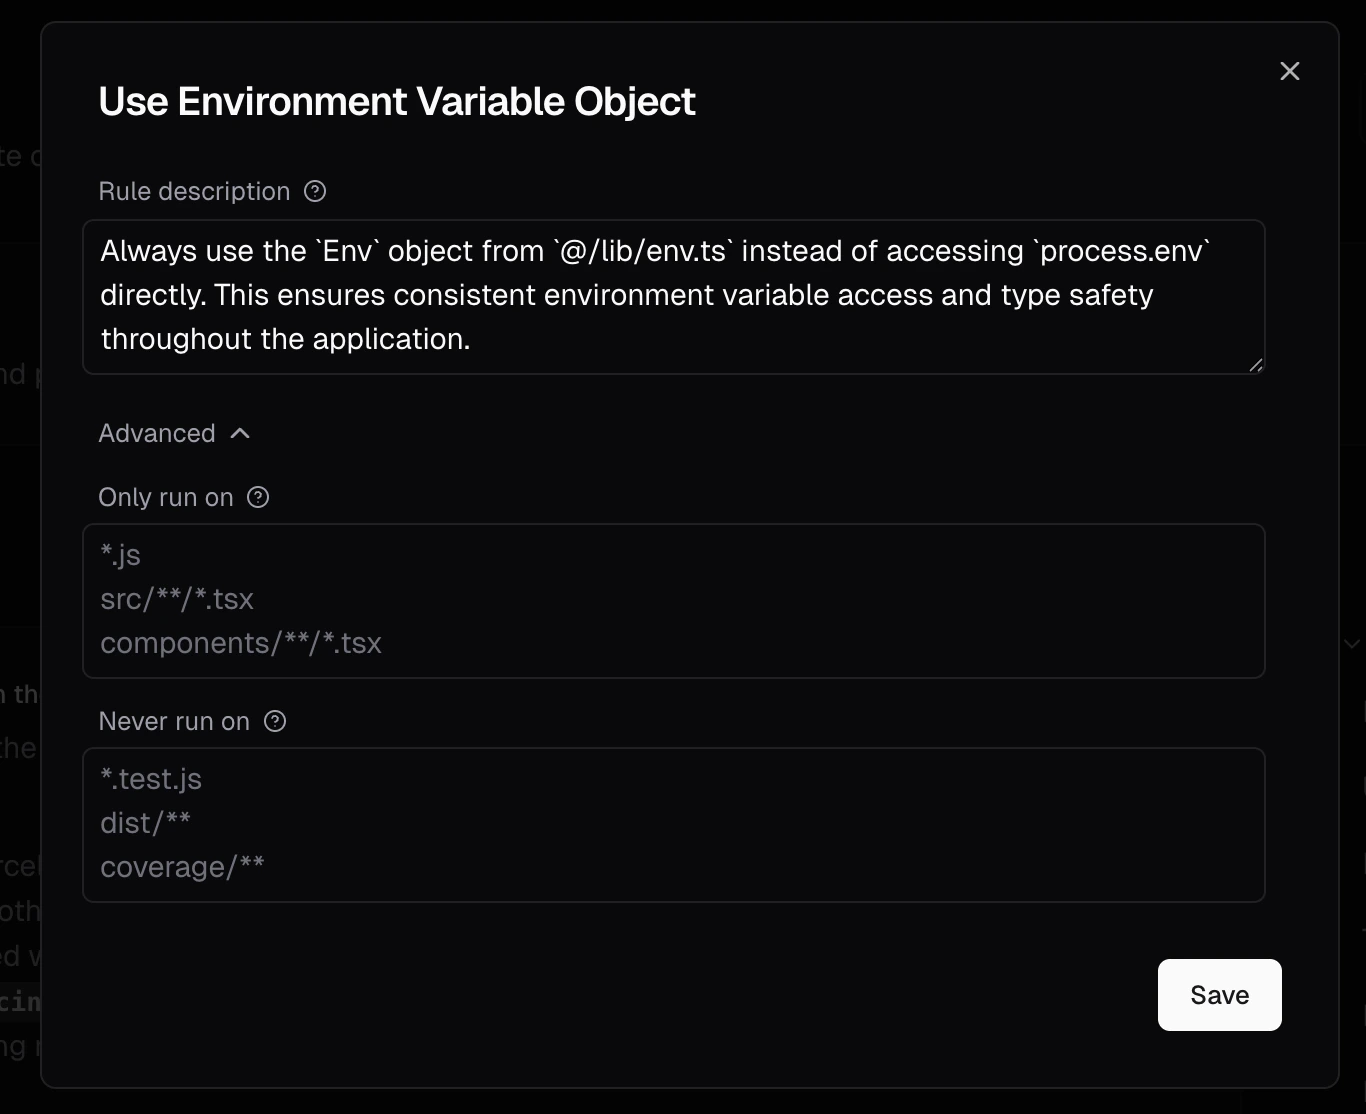The image size is (1366, 1114).
Task: Click into the Only run on patterns field
Action: [x=674, y=601]
